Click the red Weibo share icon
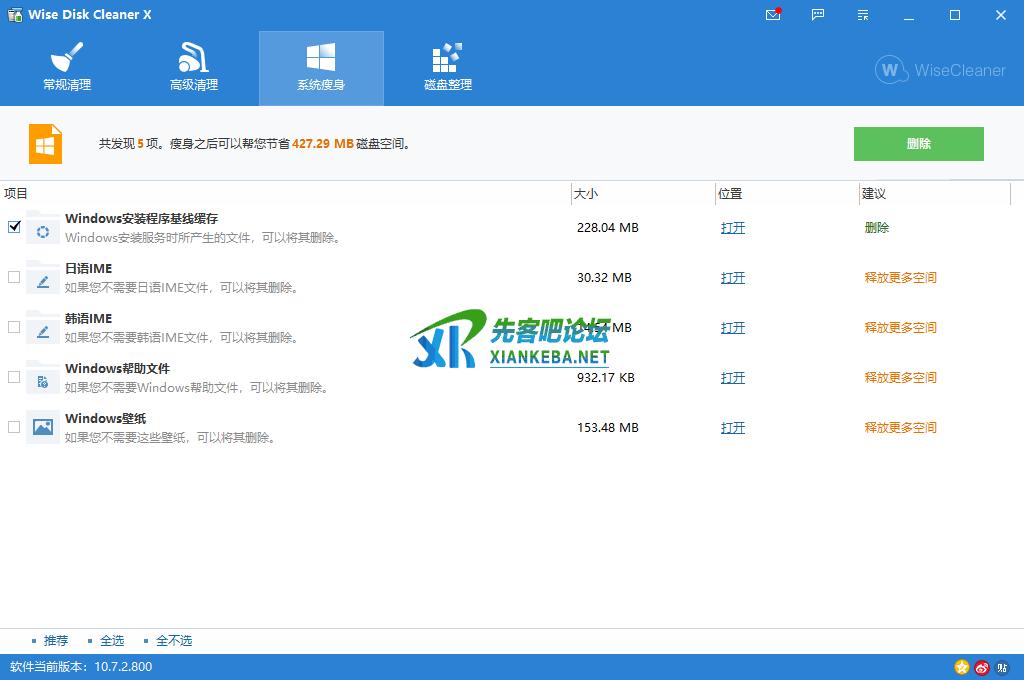This screenshot has height=680, width=1024. pyautogui.click(x=982, y=667)
